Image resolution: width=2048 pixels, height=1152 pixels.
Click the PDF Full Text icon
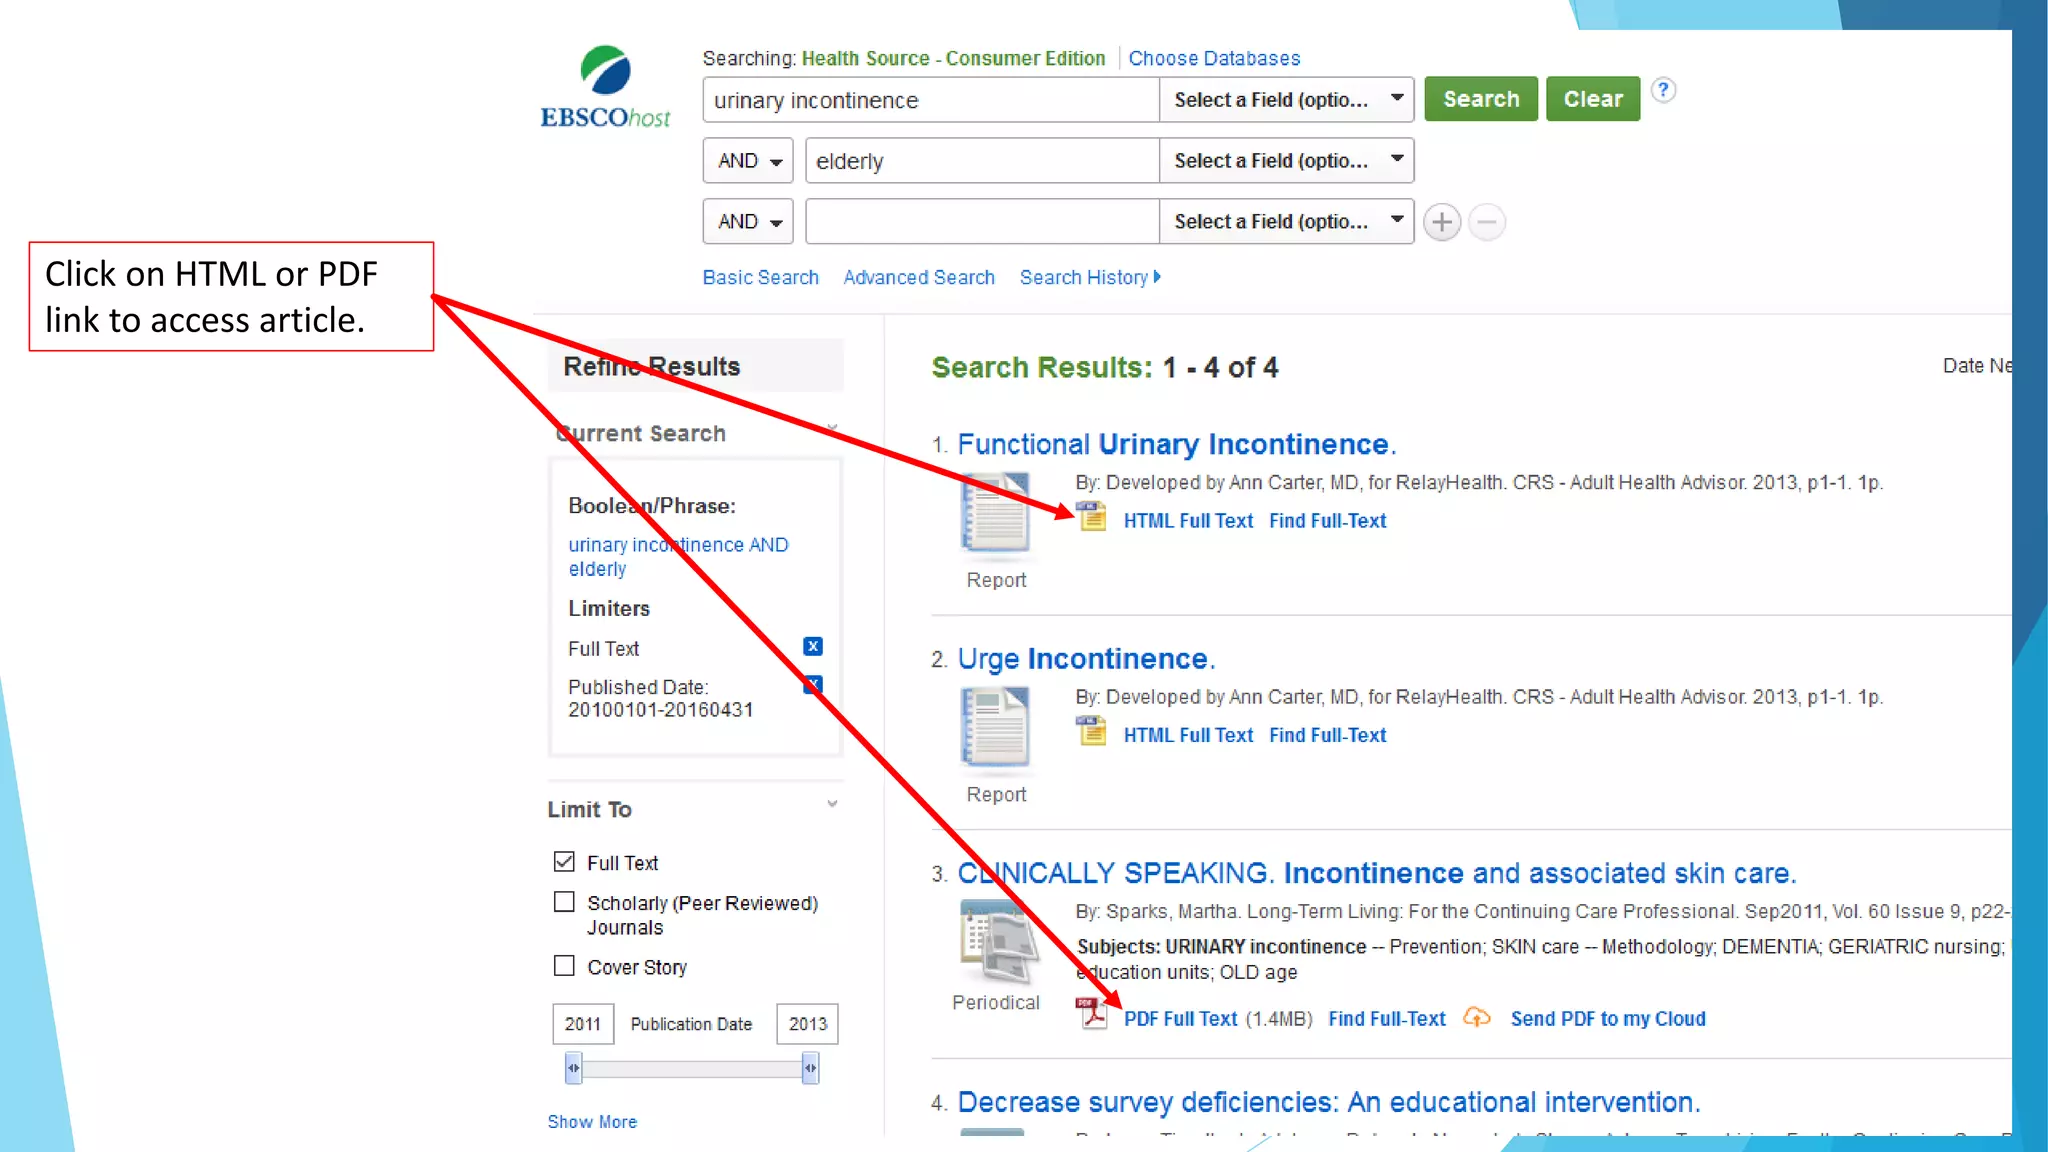point(1092,1014)
